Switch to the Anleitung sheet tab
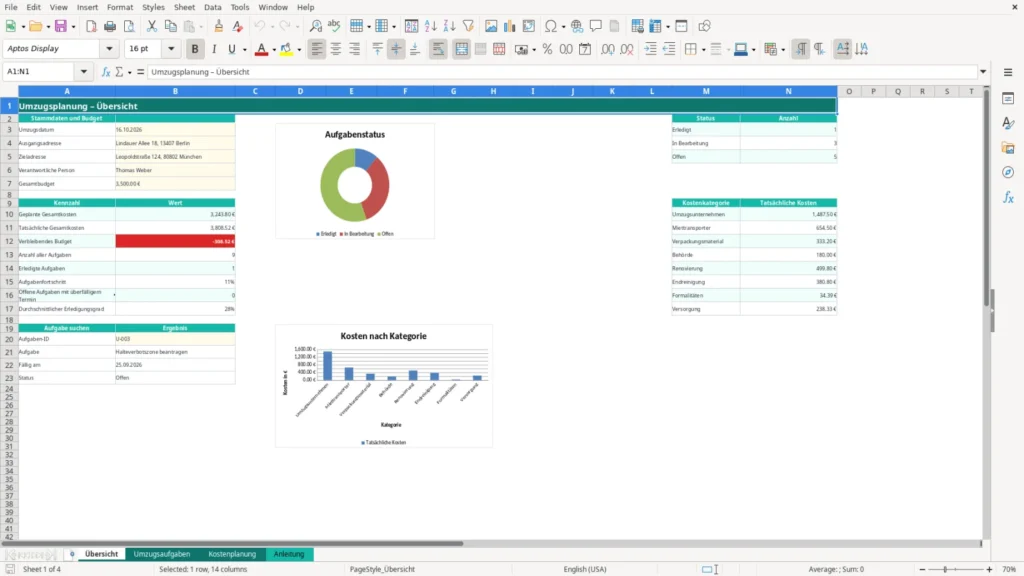 coord(289,554)
